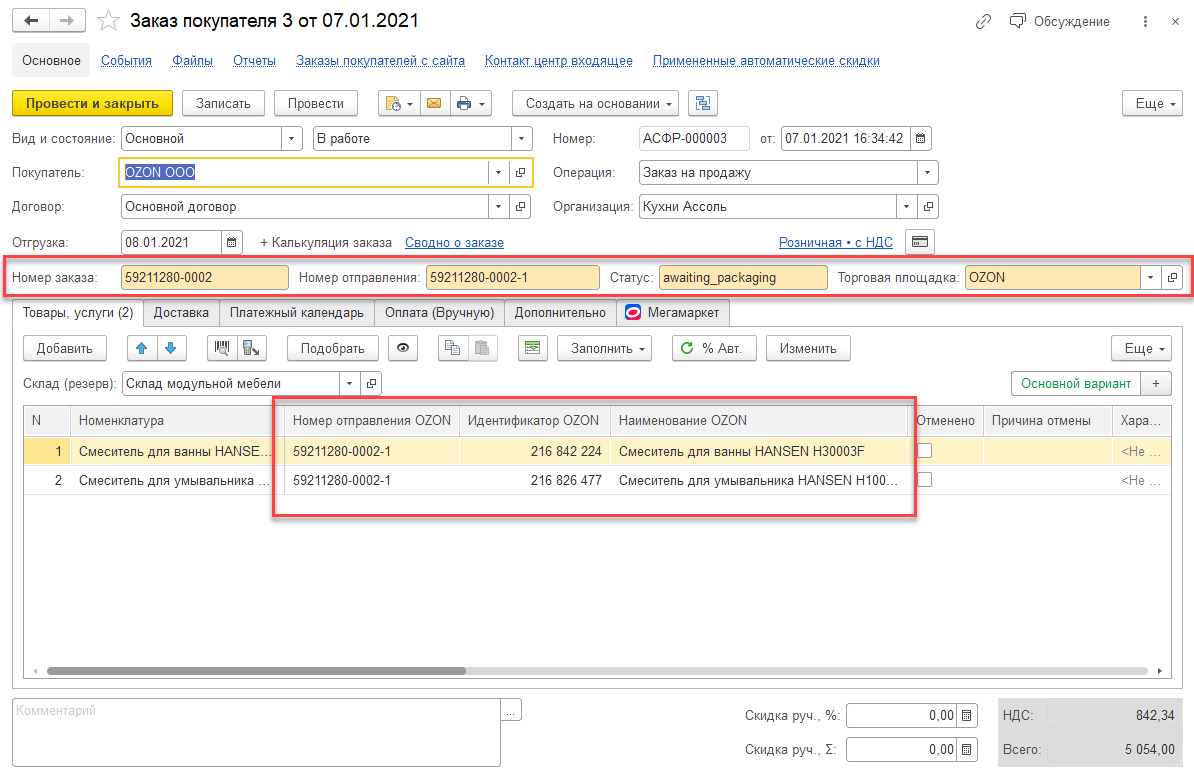This screenshot has height=771, width=1194.
Task: Click the copy link chain icon
Action: [983, 21]
